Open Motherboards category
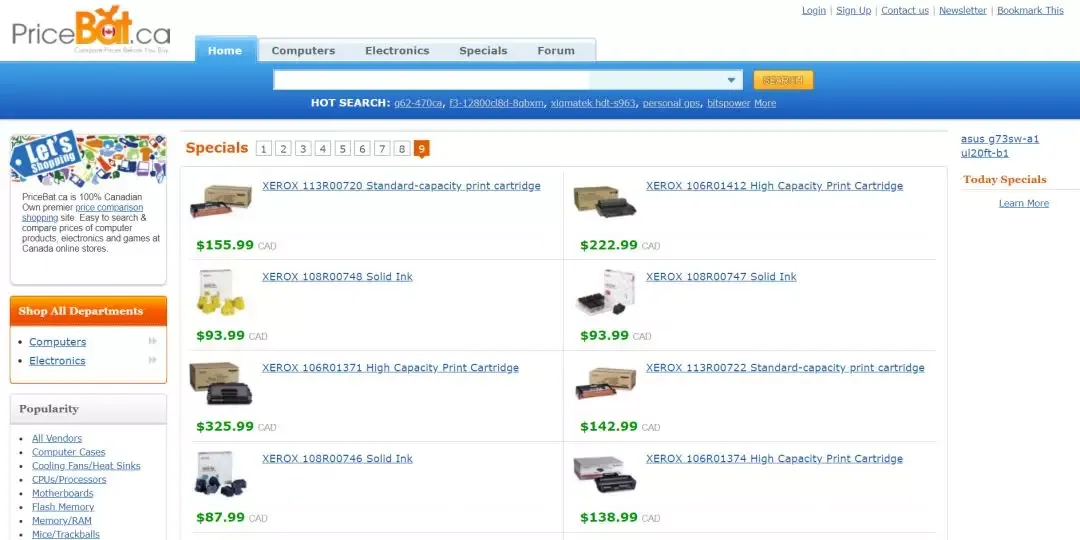 pos(62,493)
